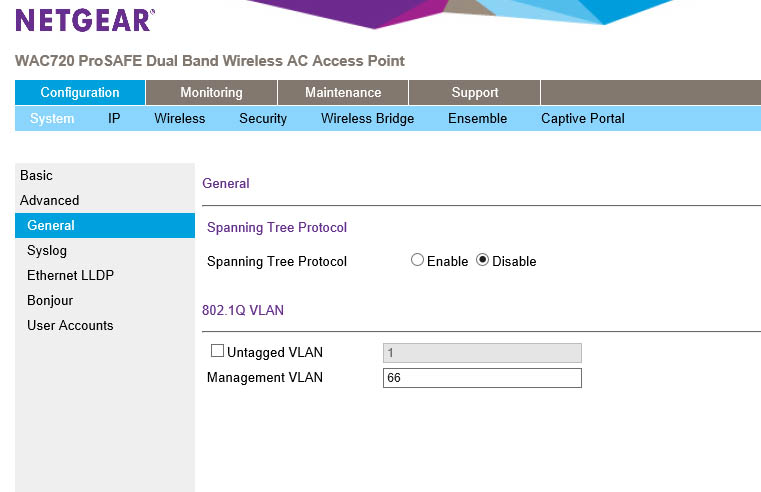Open the Wireless Bridge submenu
Image resolution: width=761 pixels, height=492 pixels.
[x=367, y=118]
